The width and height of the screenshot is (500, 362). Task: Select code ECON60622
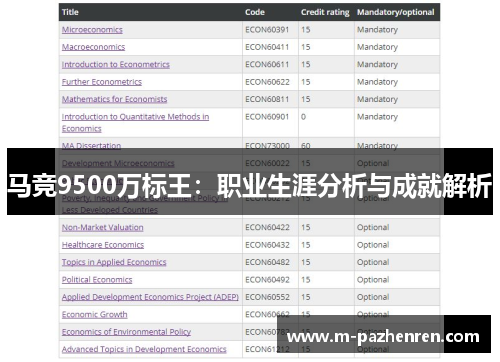267,82
